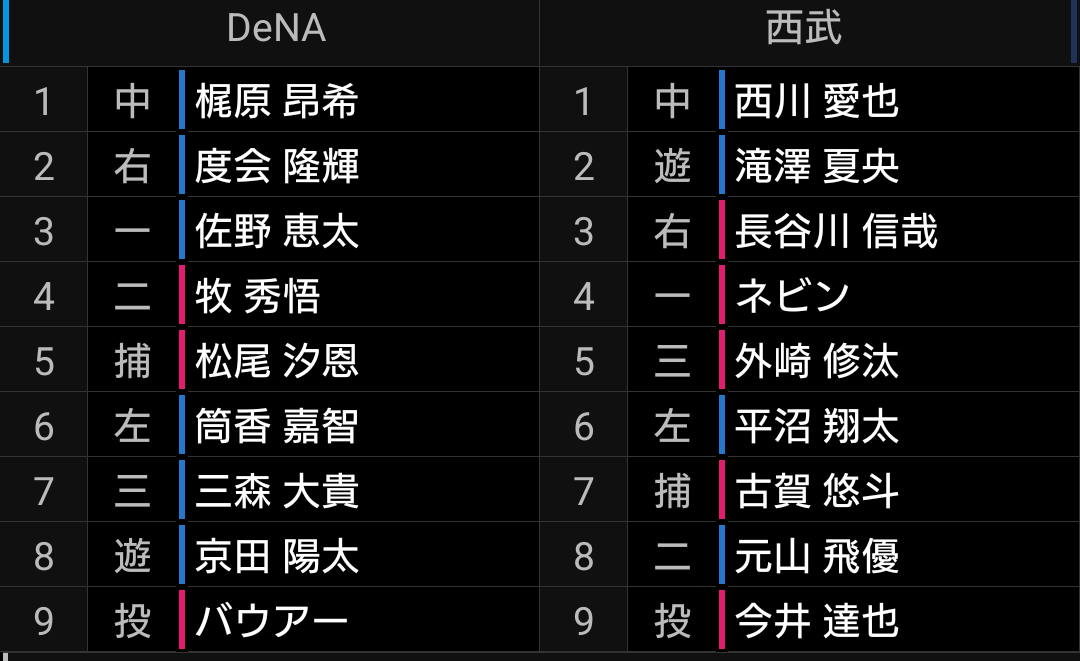Open player 度会 隆輝 profile
The image size is (1080, 661).
277,166
